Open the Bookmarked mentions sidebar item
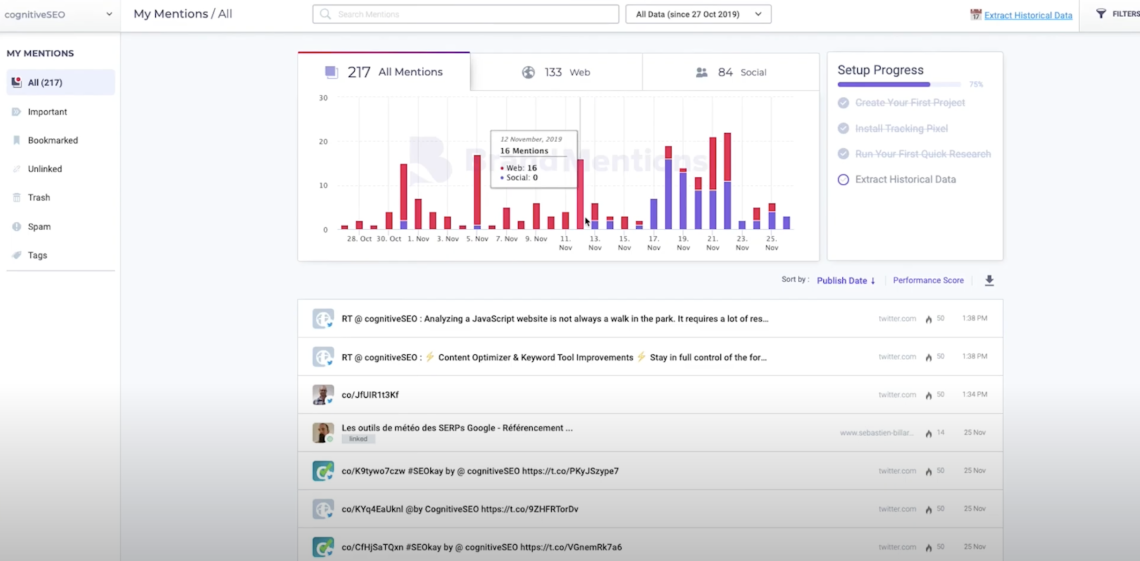Image resolution: width=1140 pixels, height=561 pixels. point(52,141)
